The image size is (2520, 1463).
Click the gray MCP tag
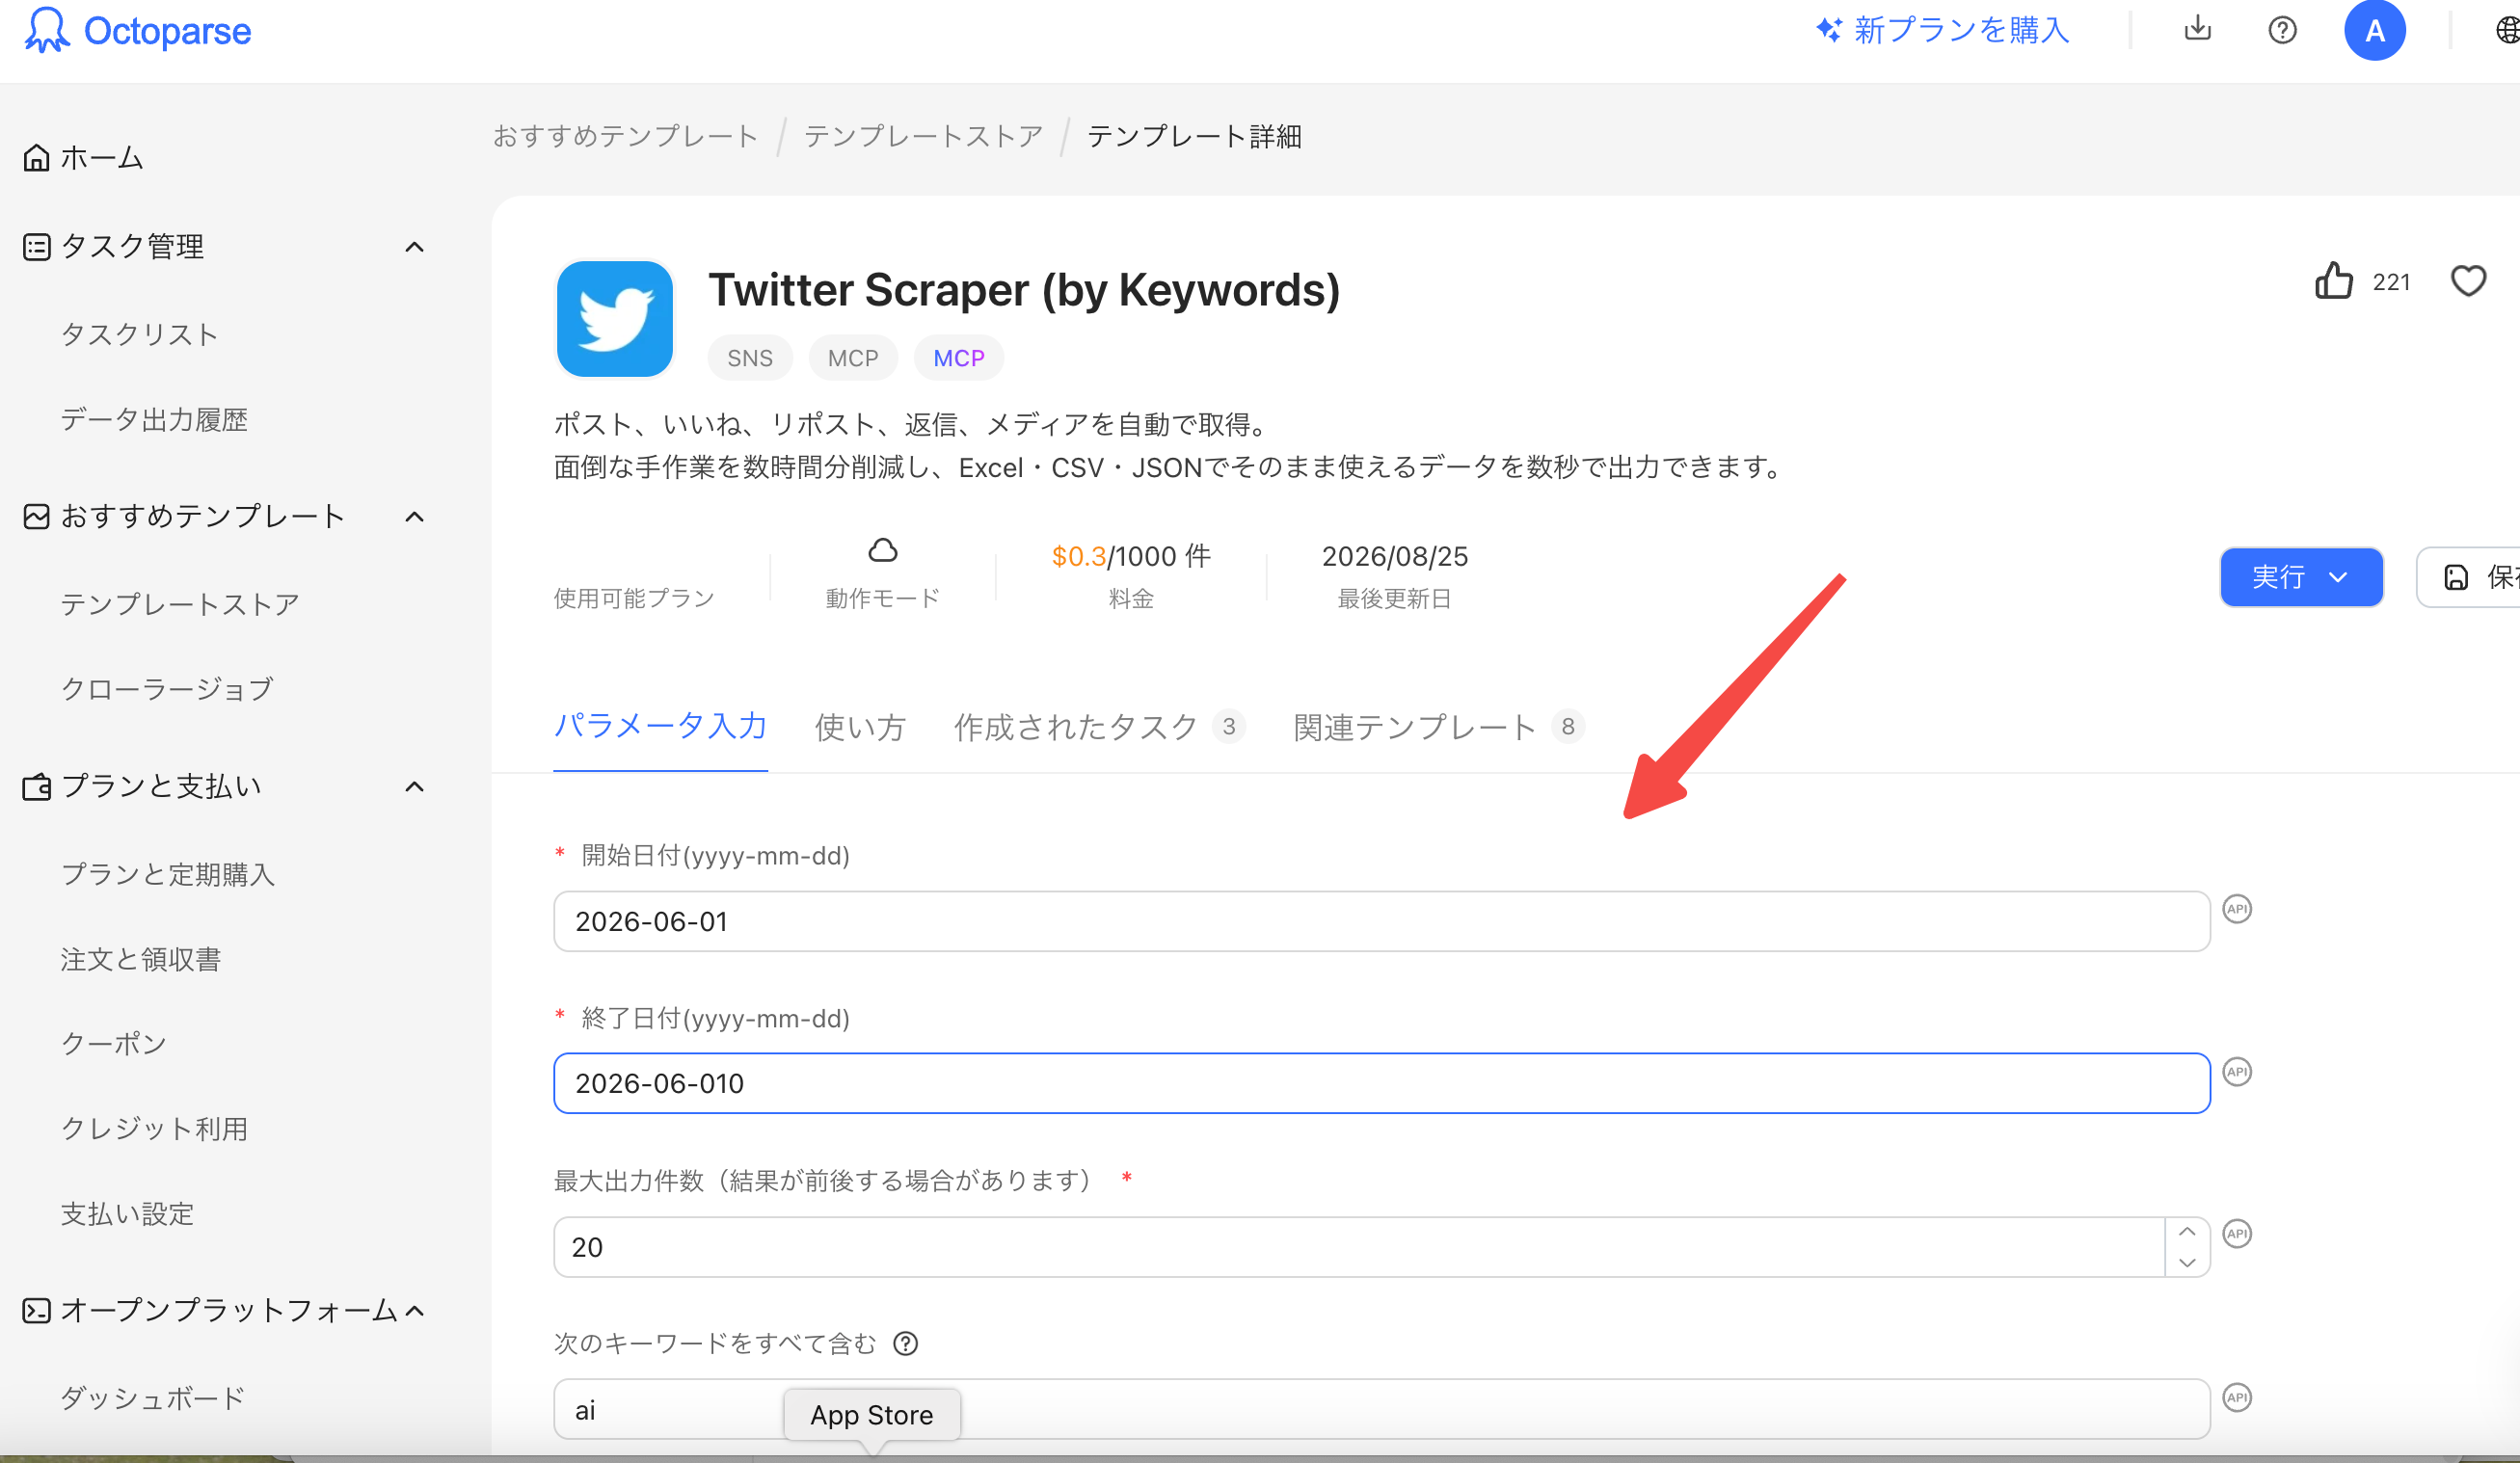[852, 358]
